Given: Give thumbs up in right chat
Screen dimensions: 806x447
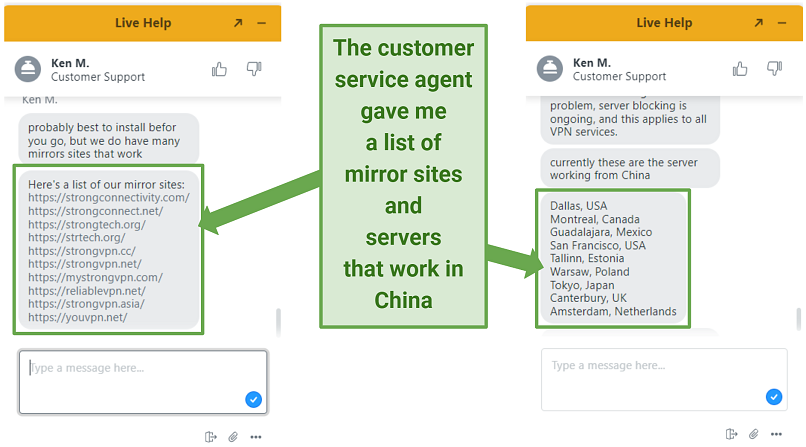Looking at the screenshot, I should 740,68.
